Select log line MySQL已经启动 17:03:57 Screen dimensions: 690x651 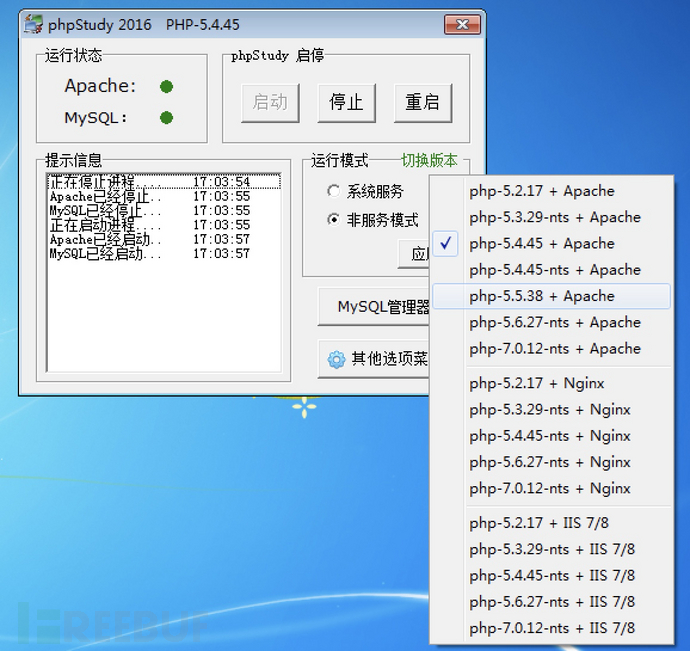164,254
